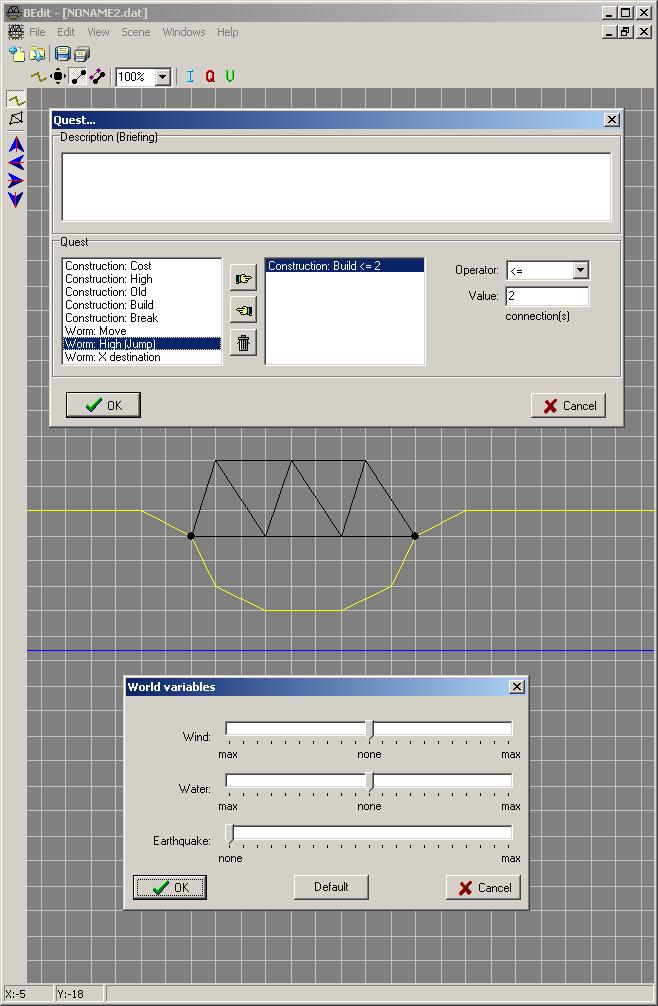The height and width of the screenshot is (1006, 658).
Task: Open the File menu
Action: (37, 32)
